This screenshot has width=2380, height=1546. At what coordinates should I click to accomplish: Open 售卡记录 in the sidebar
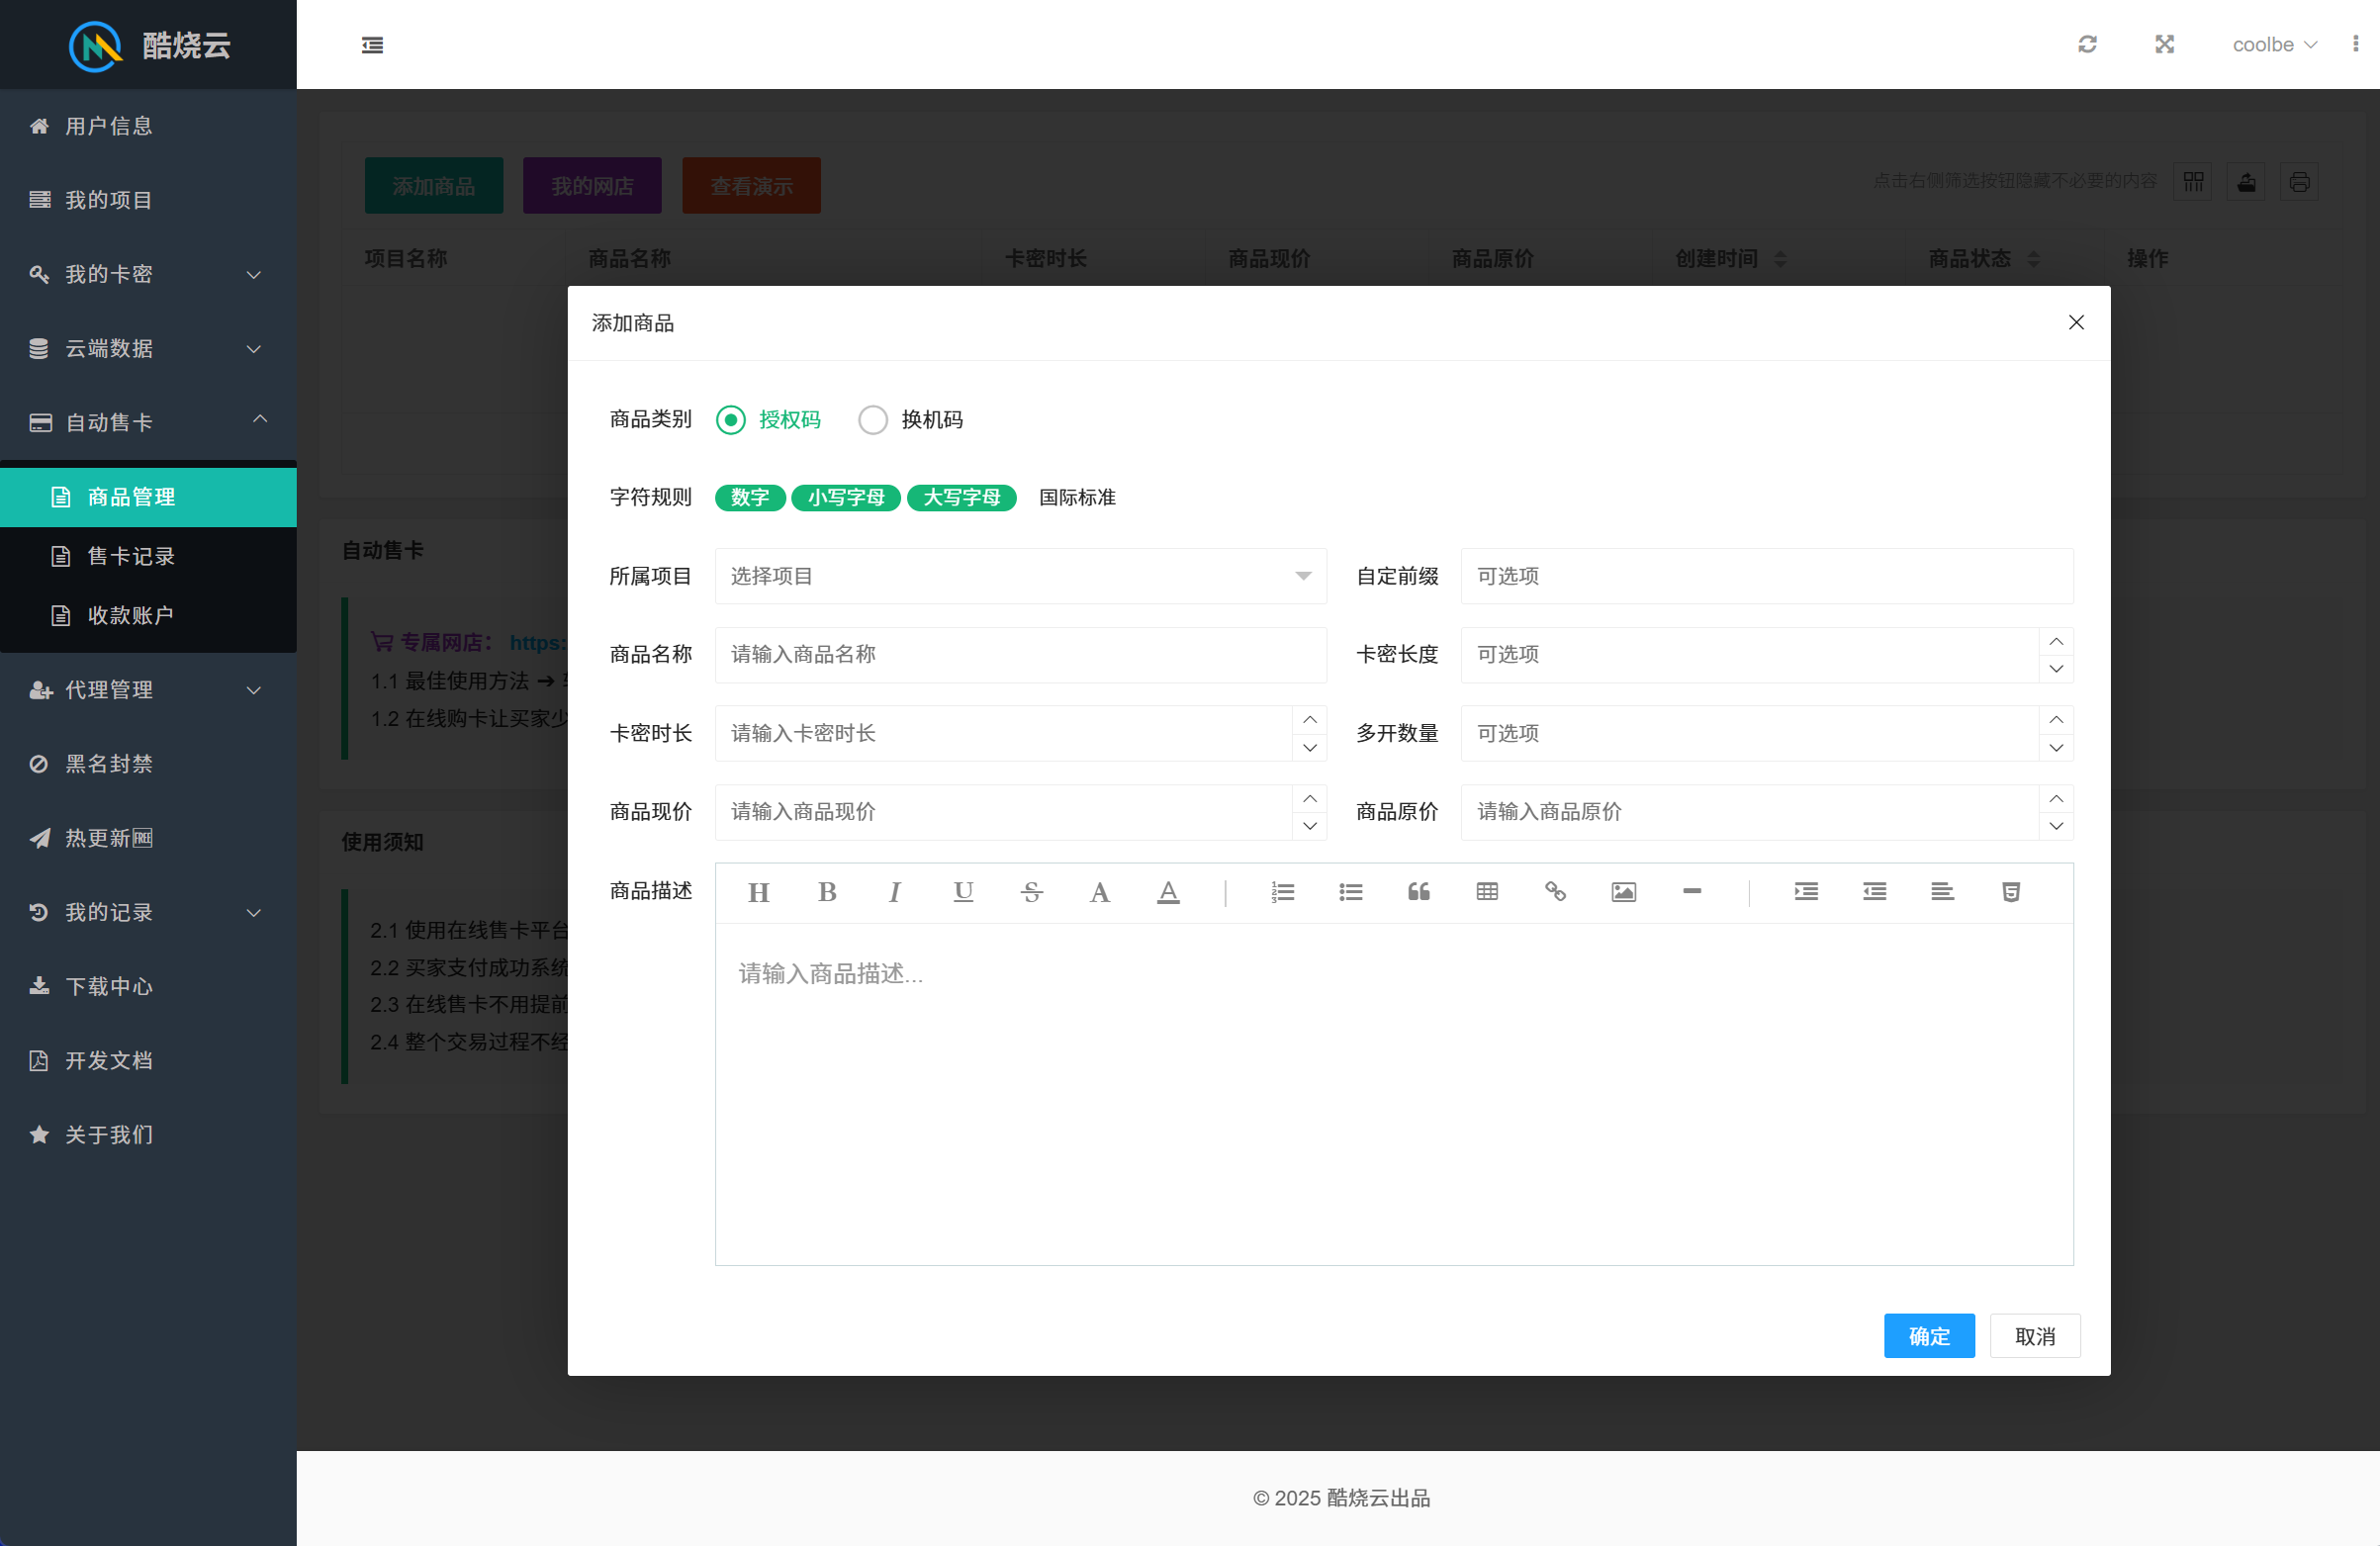pyautogui.click(x=131, y=556)
